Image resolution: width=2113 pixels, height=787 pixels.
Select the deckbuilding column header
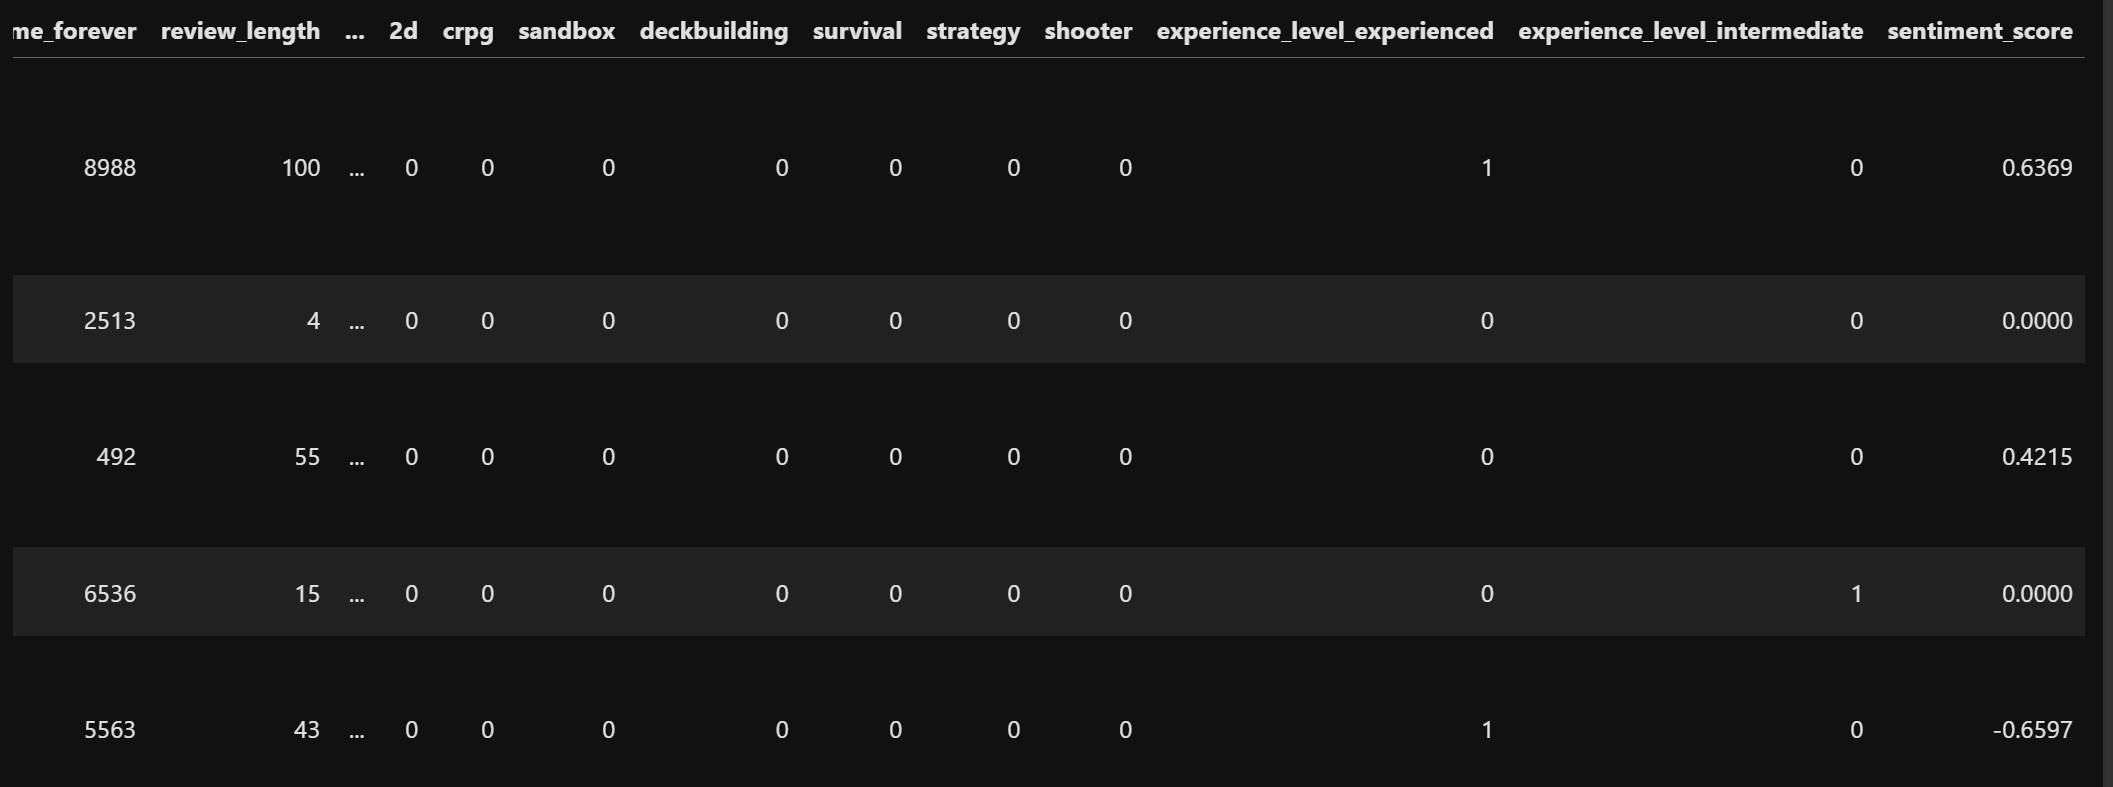point(714,31)
